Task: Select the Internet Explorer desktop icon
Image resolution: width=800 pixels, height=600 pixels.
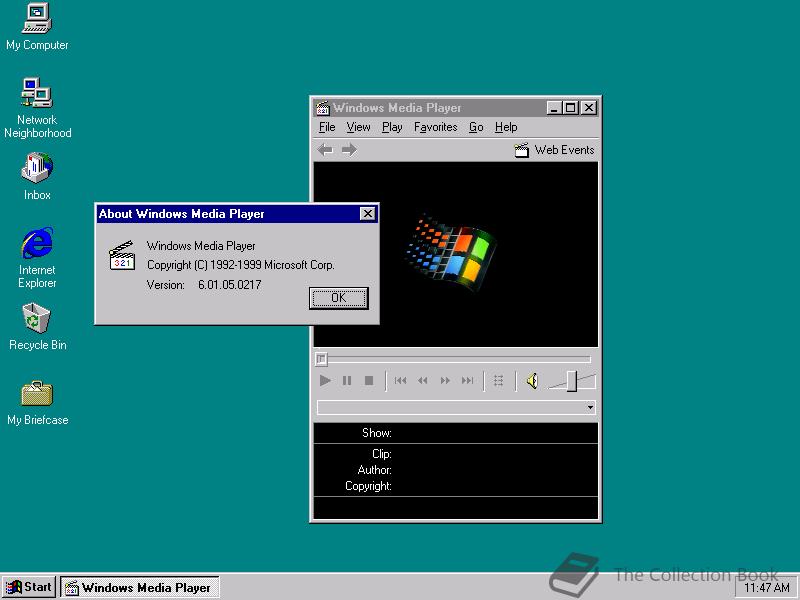Action: pyautogui.click(x=37, y=258)
